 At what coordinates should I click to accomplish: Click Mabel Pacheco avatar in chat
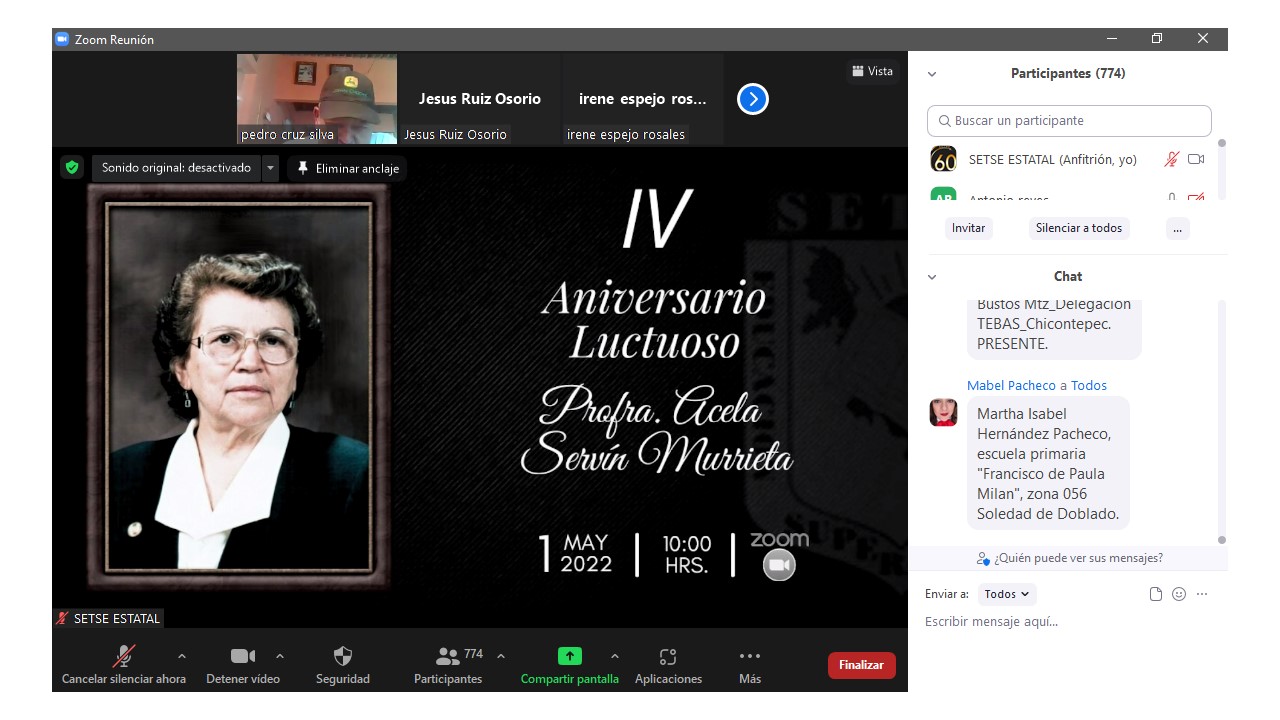(x=943, y=412)
